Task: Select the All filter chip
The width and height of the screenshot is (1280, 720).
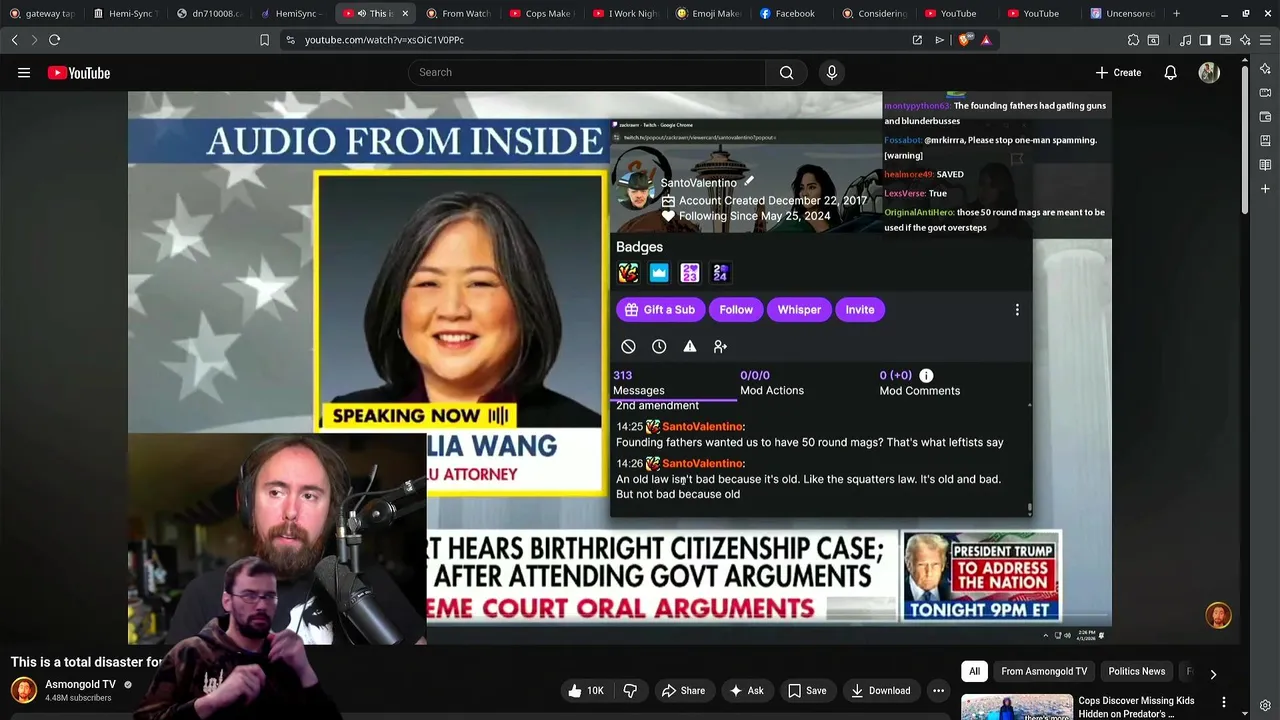Action: pos(974,671)
